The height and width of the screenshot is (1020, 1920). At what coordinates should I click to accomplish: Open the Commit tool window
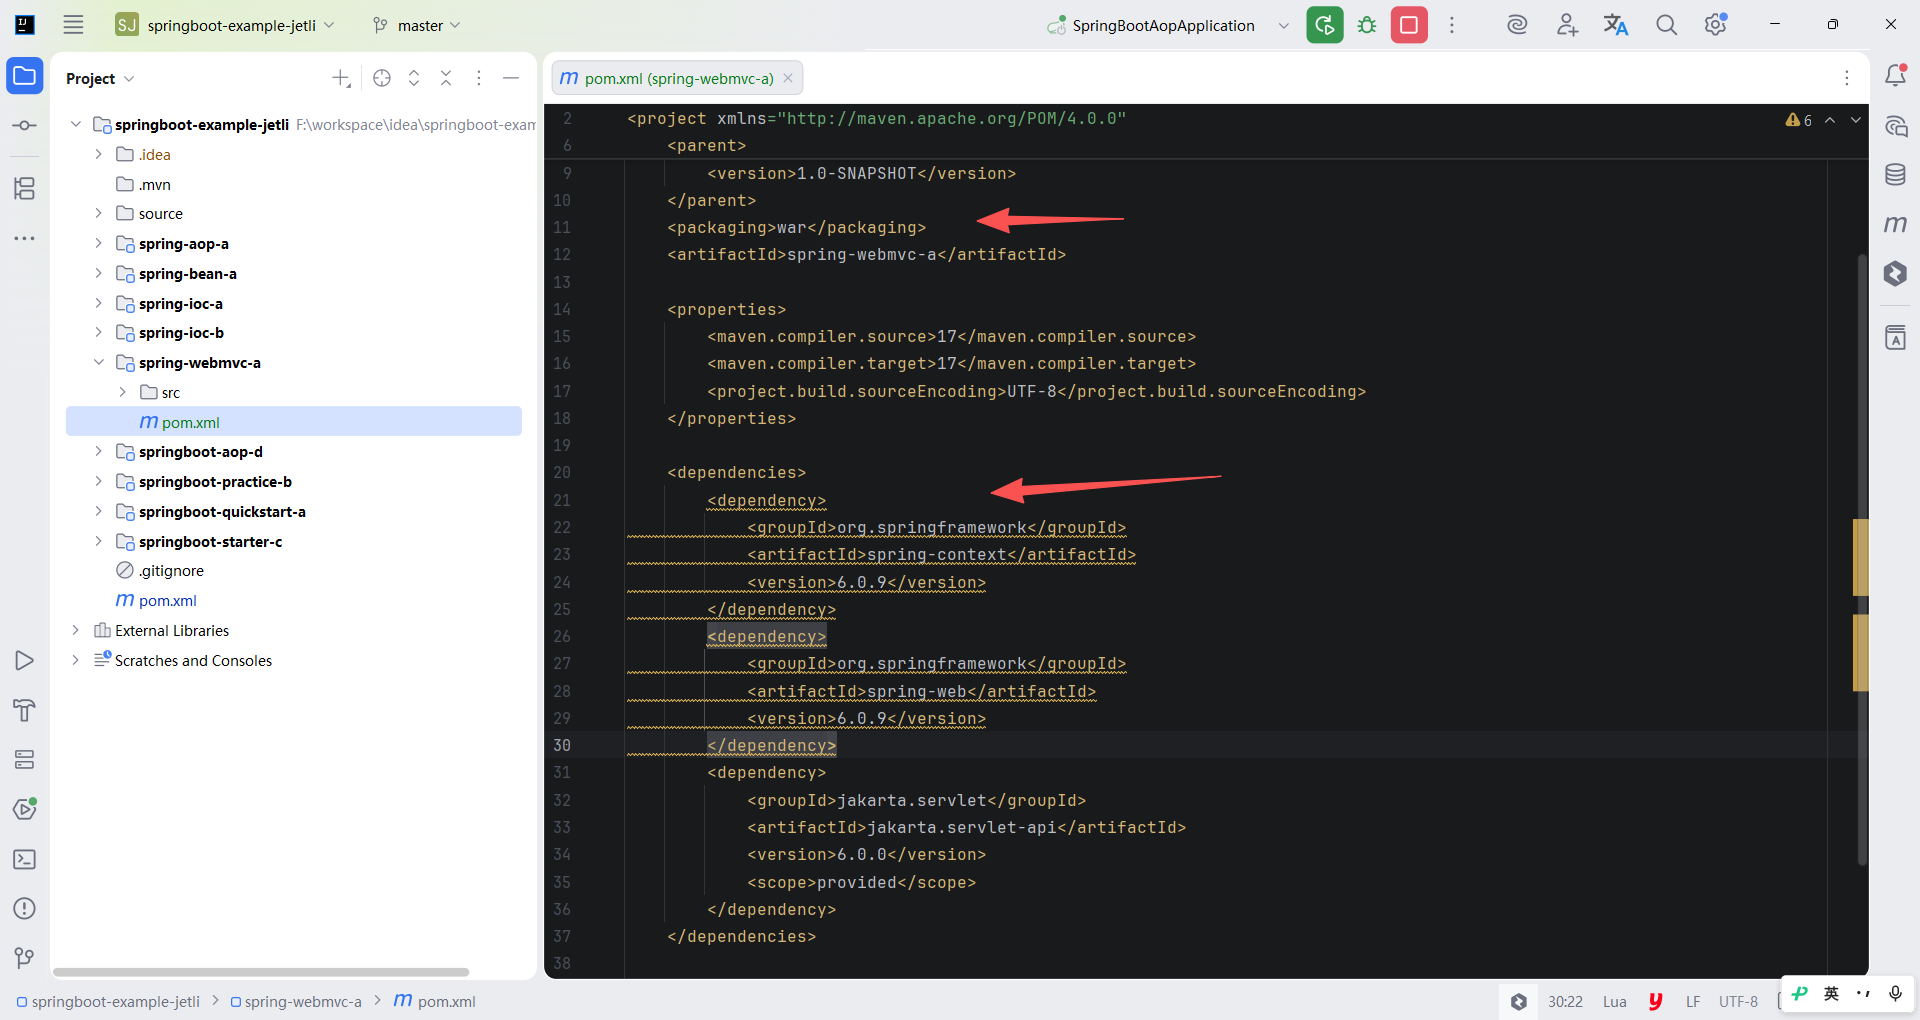click(25, 126)
